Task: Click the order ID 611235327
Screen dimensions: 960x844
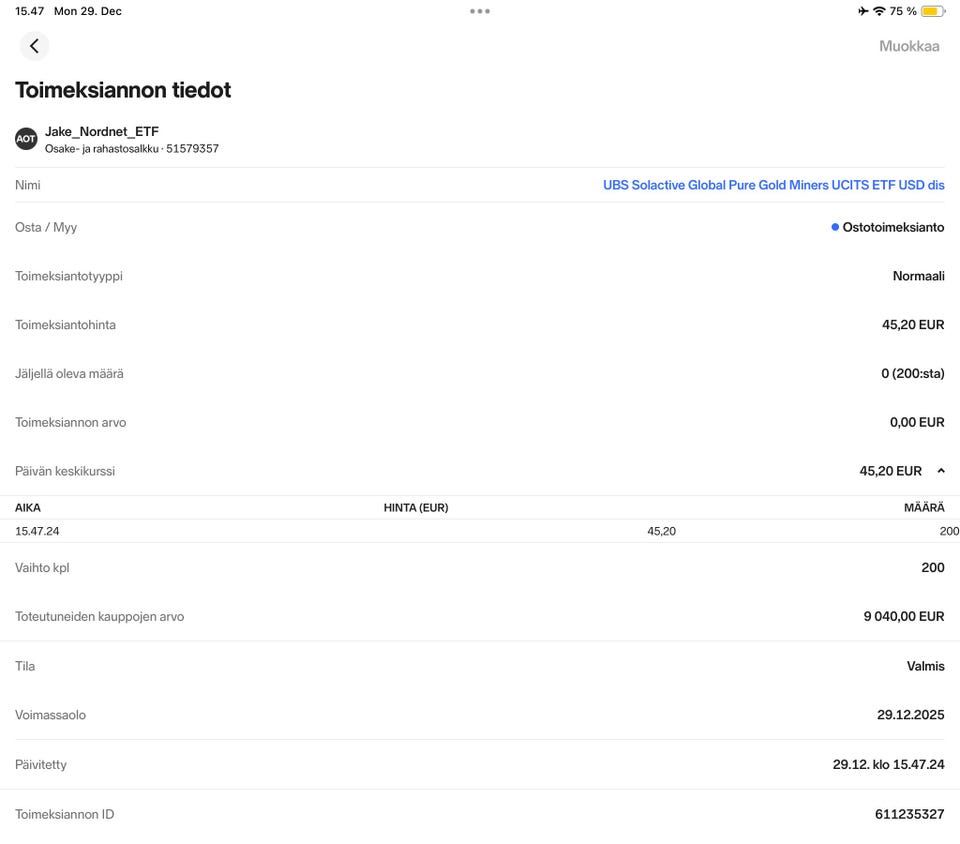Action: tap(909, 814)
